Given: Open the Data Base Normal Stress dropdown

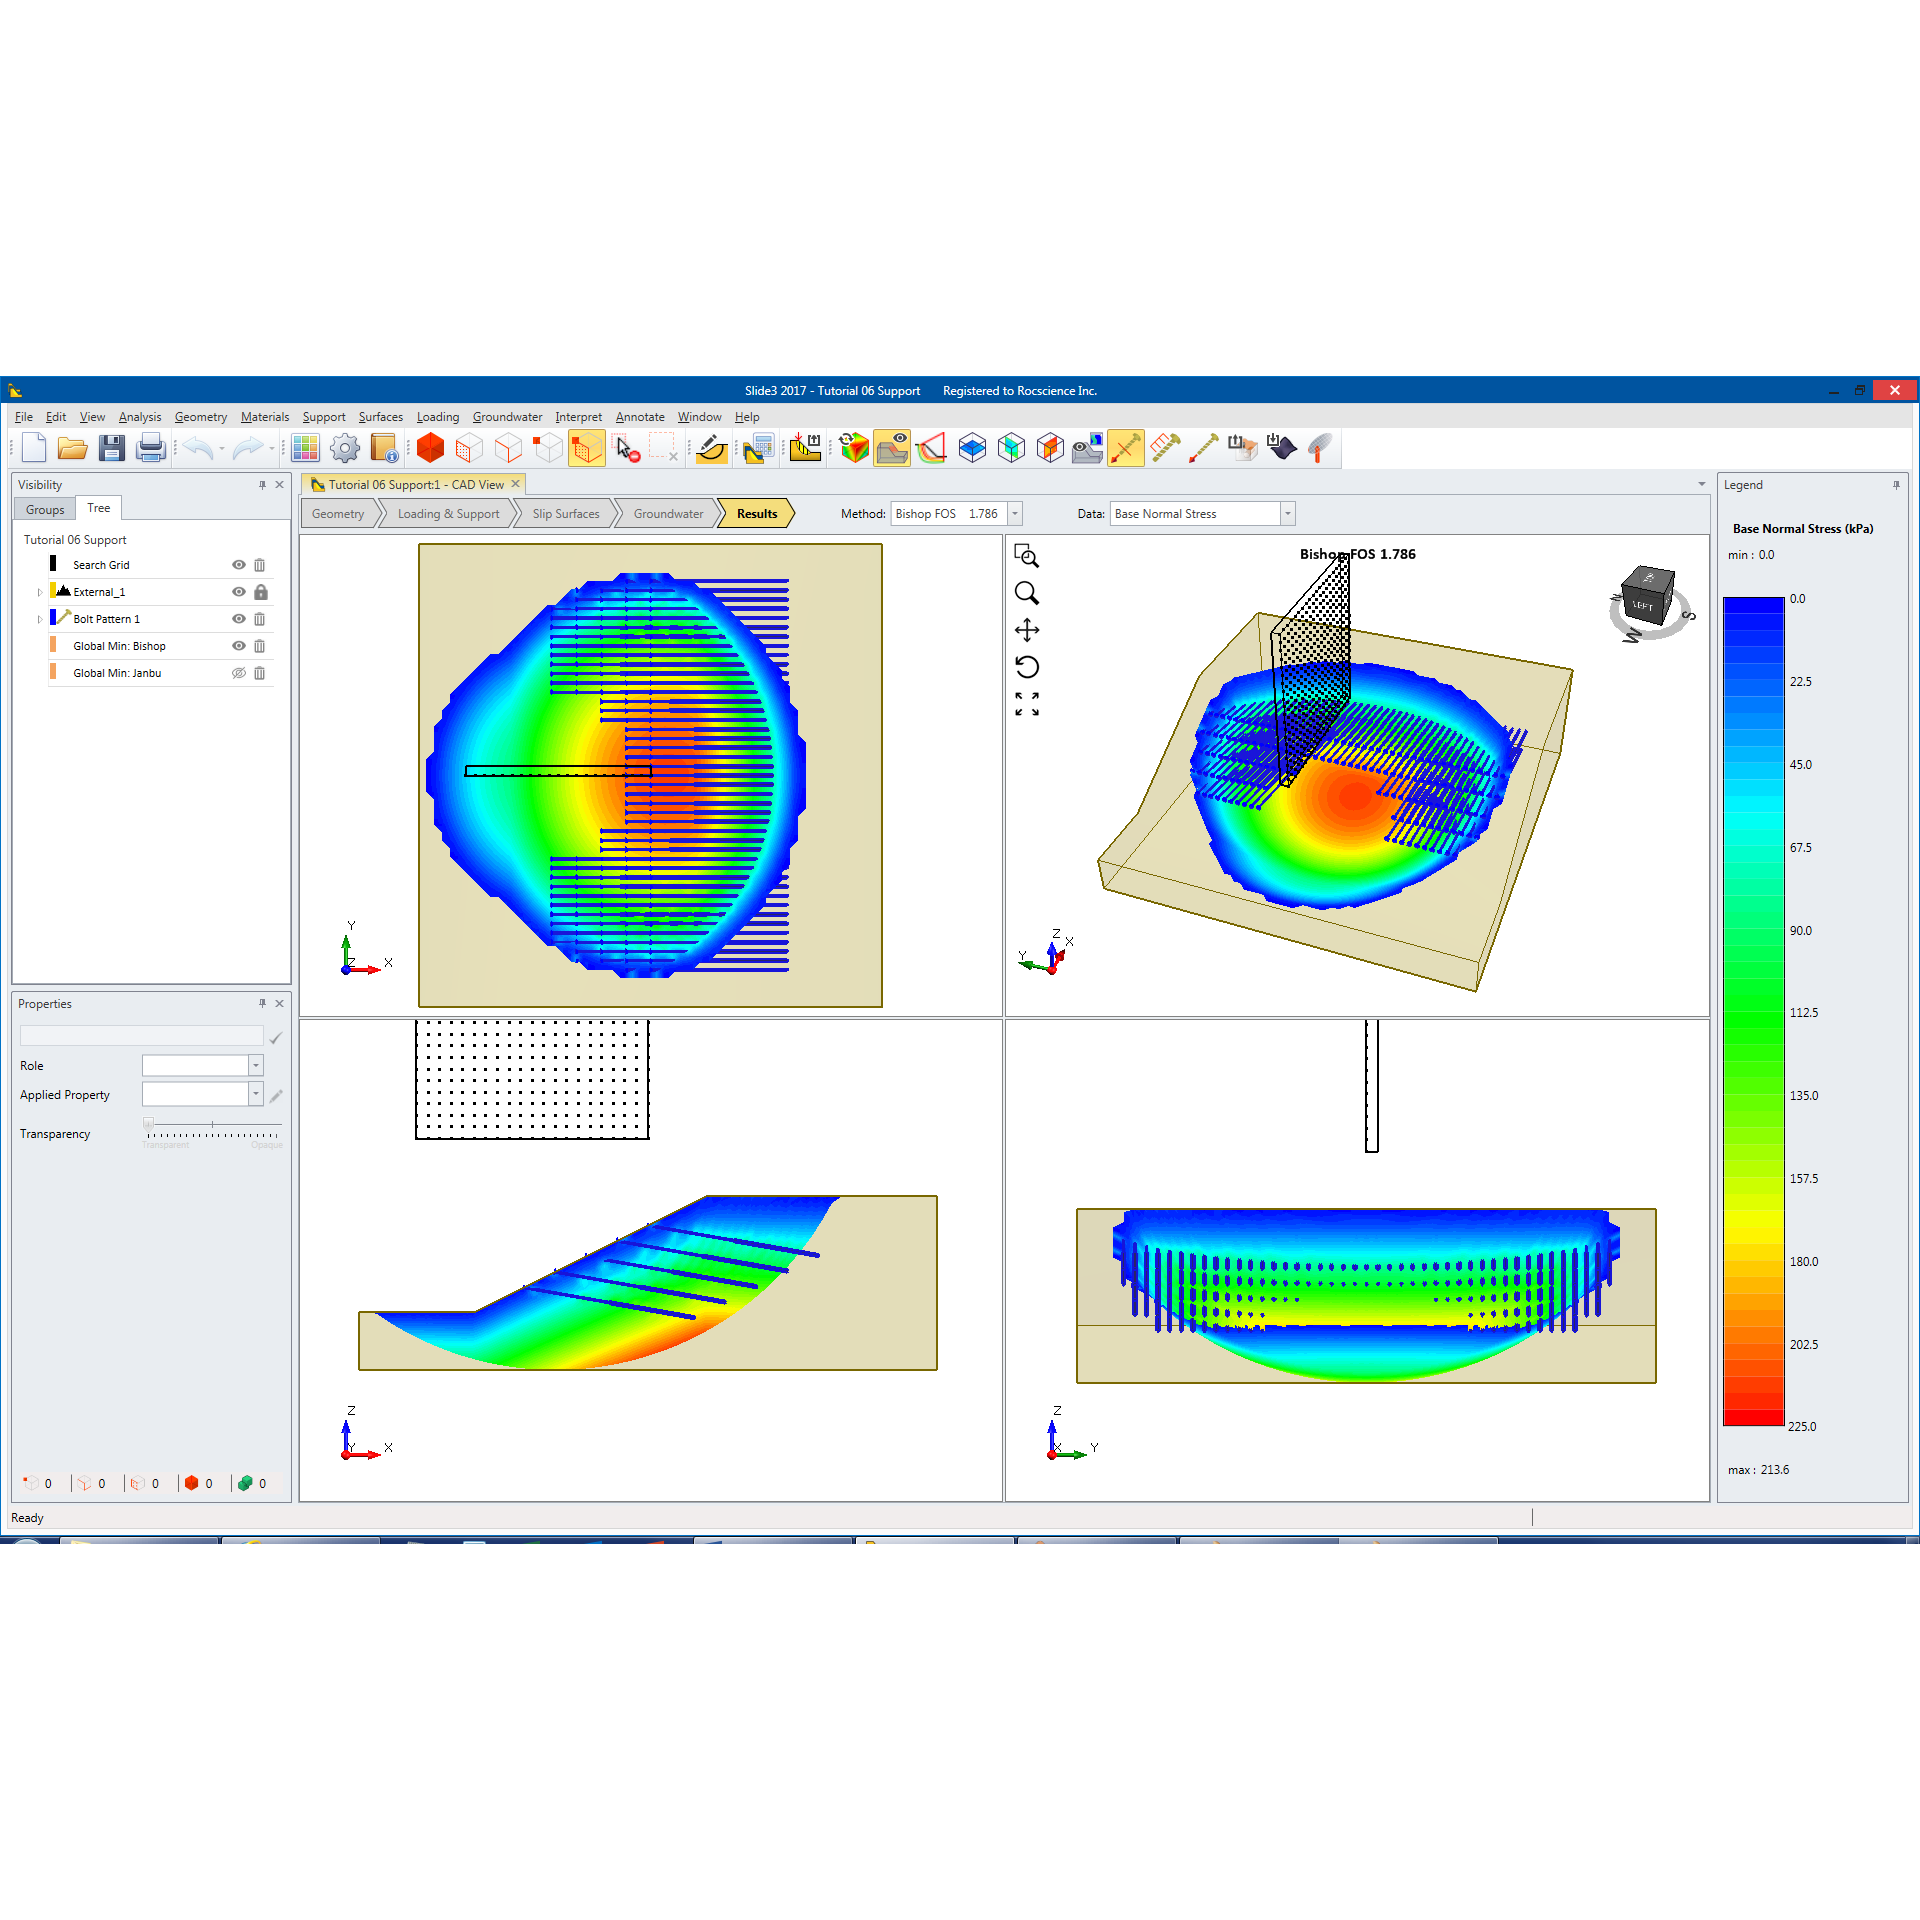Looking at the screenshot, I should (1288, 514).
